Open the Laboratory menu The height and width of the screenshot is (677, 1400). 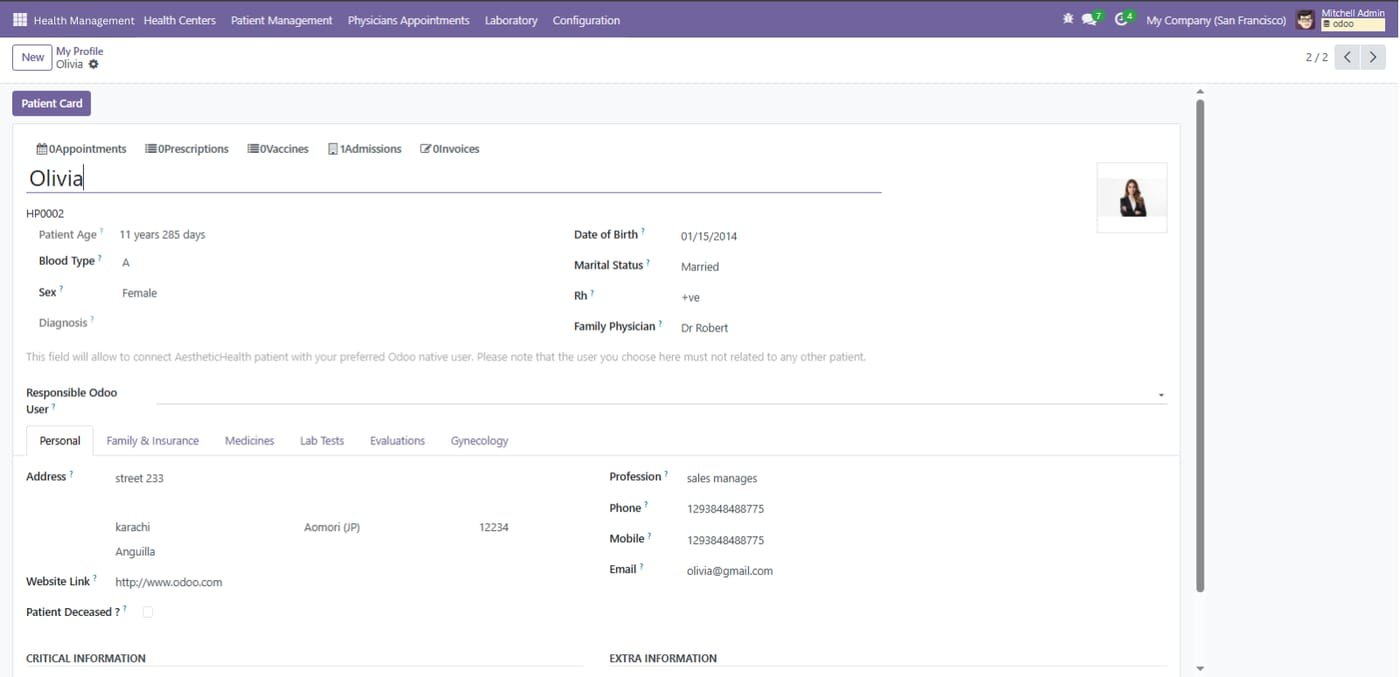pos(511,20)
